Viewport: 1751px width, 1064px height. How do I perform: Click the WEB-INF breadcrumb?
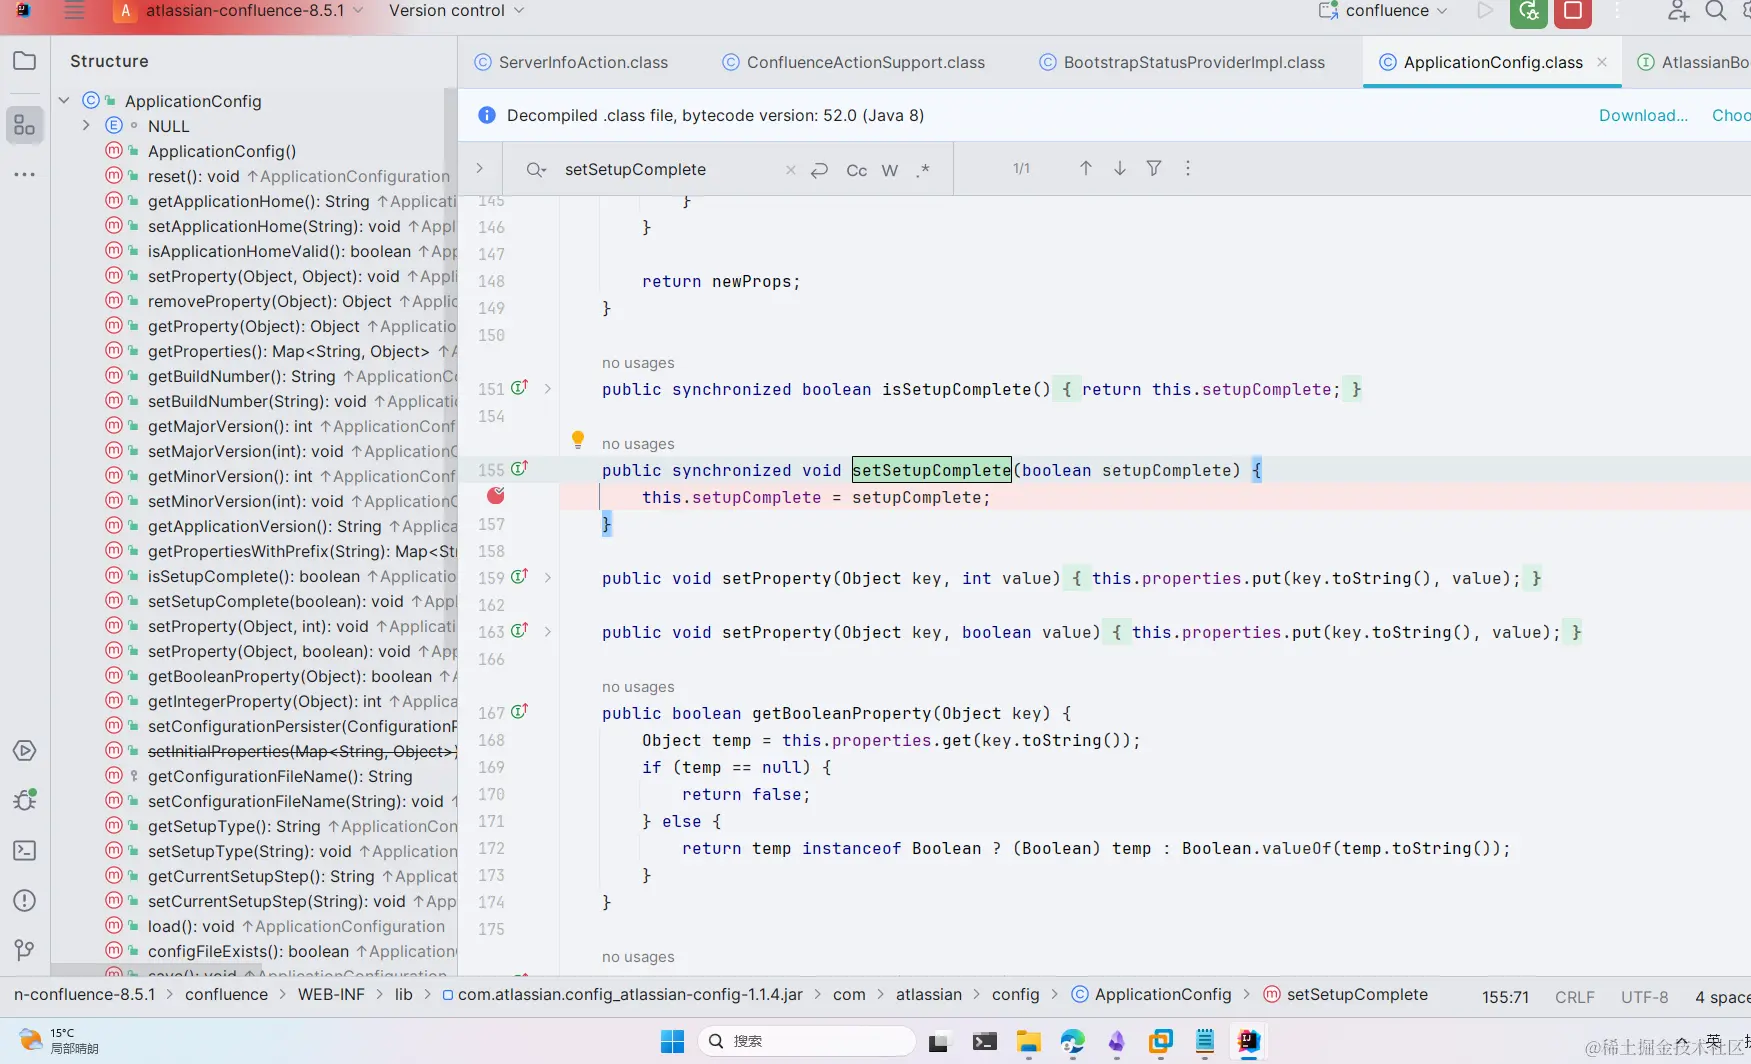click(331, 995)
